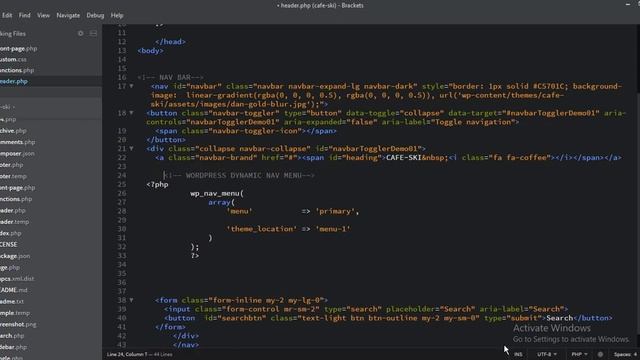This screenshot has height=360, width=640.
Task: Open Working Files settings gear
Action: pyautogui.click(x=80, y=33)
